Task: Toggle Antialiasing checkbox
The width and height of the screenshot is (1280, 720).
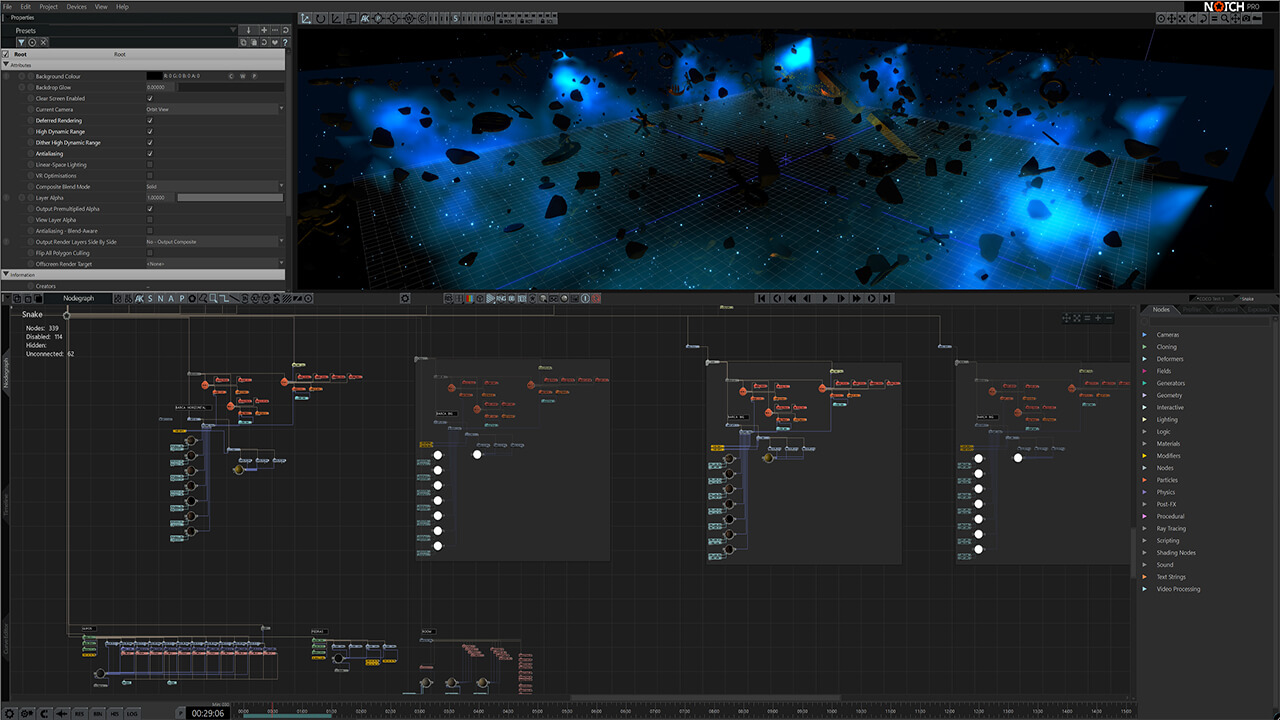Action: tap(150, 153)
